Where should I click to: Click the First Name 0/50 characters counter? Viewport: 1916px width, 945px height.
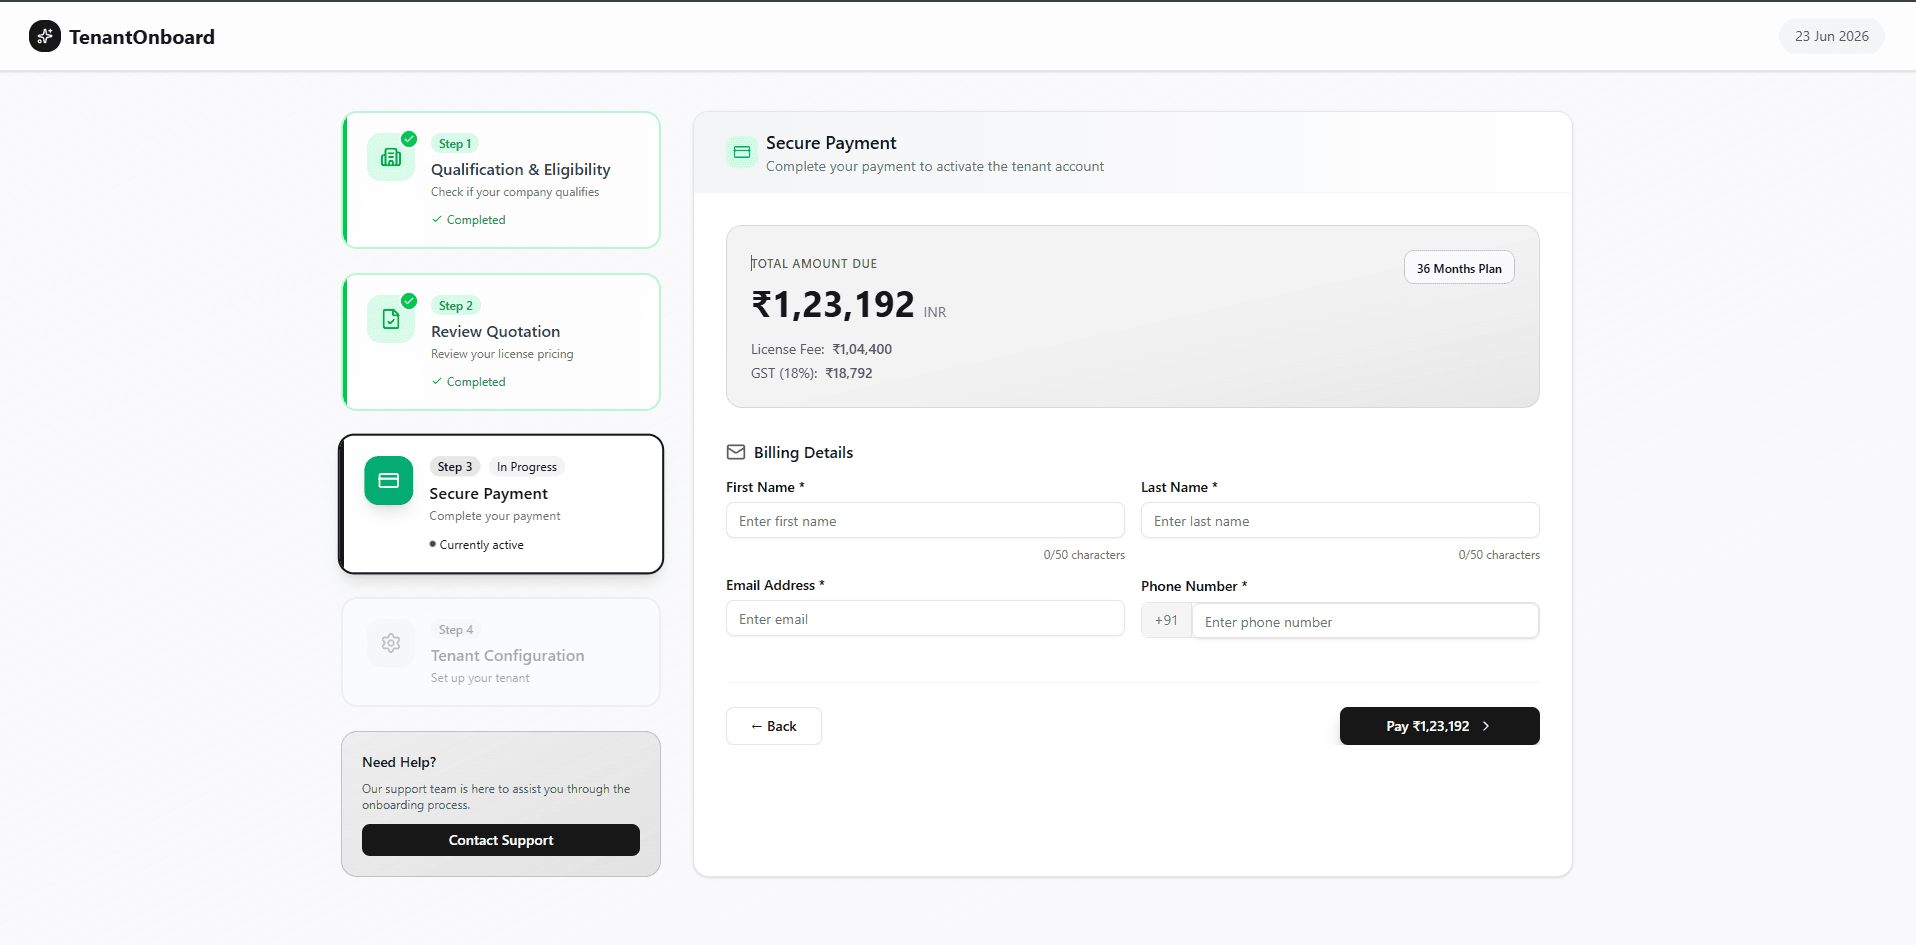1084,555
